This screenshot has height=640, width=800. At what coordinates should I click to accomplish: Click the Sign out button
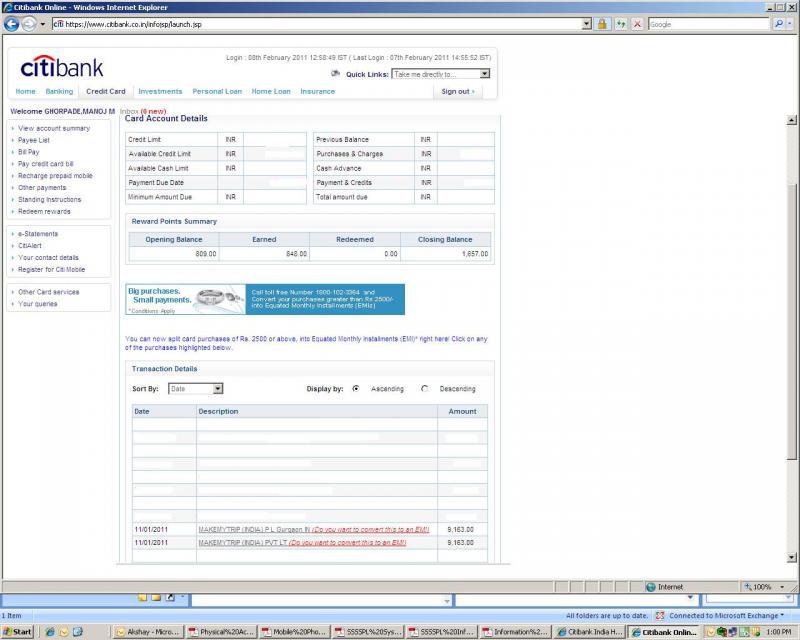pos(458,91)
